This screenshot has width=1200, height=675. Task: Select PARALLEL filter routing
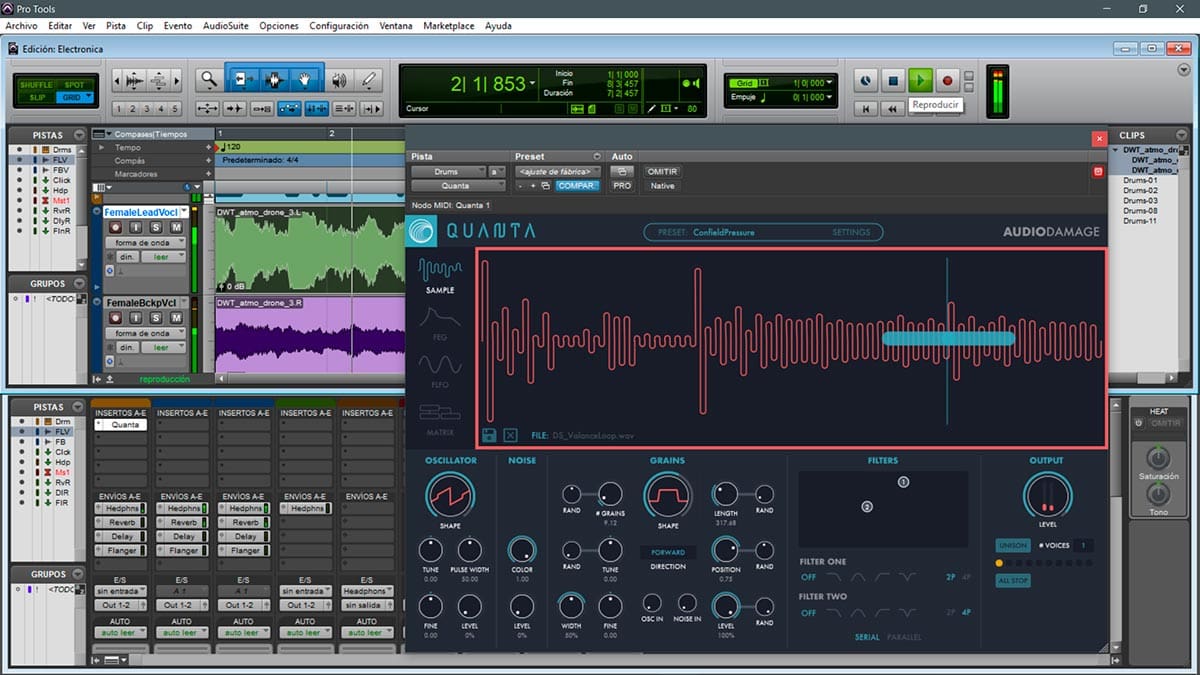[904, 637]
